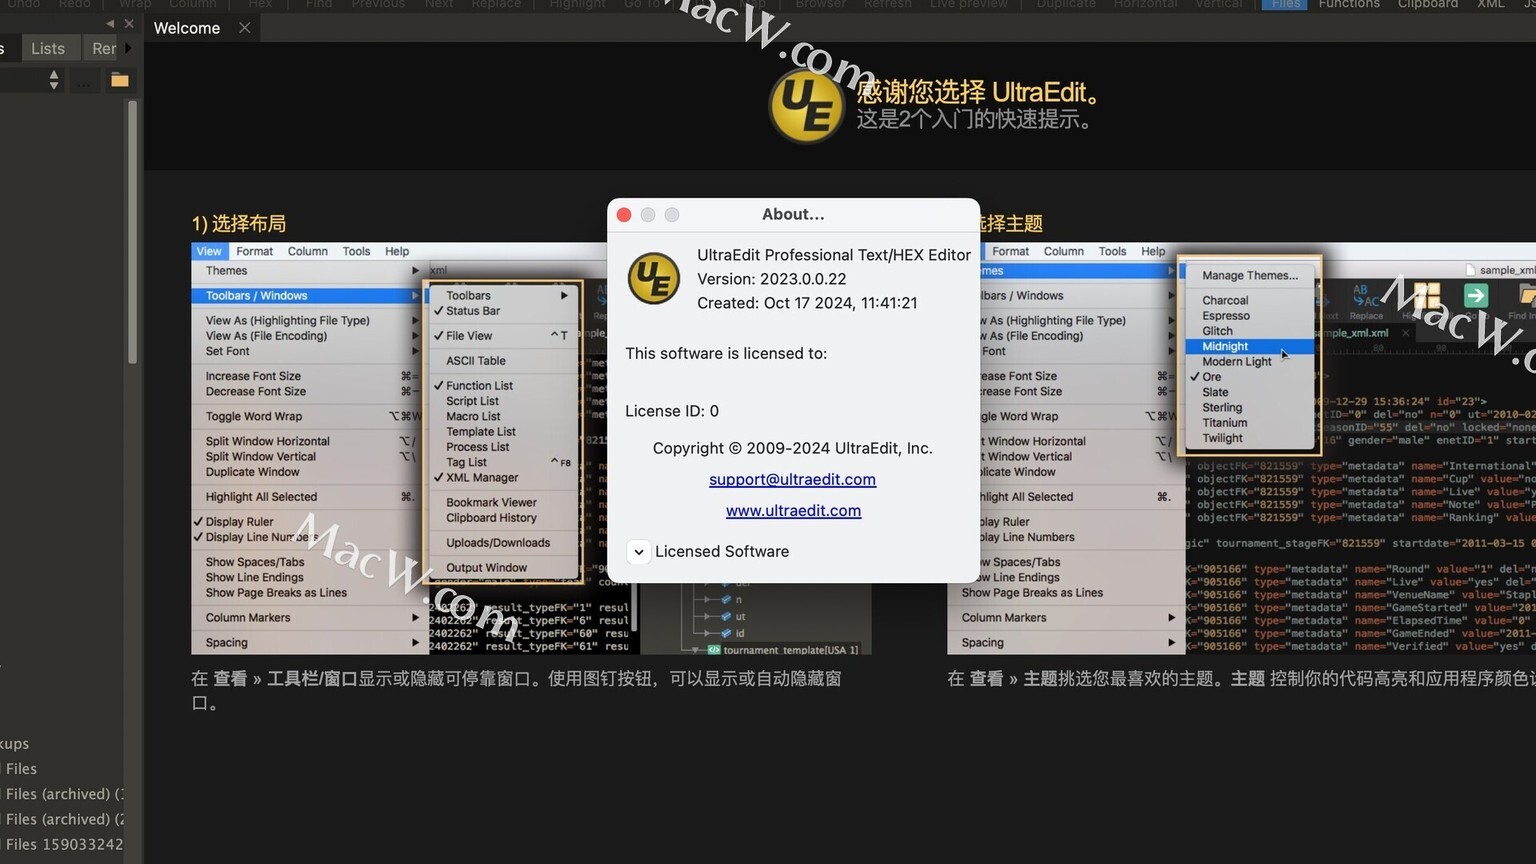Expand the Licensed Software section chevron
Screen dimensions: 1536x864
click(x=638, y=552)
